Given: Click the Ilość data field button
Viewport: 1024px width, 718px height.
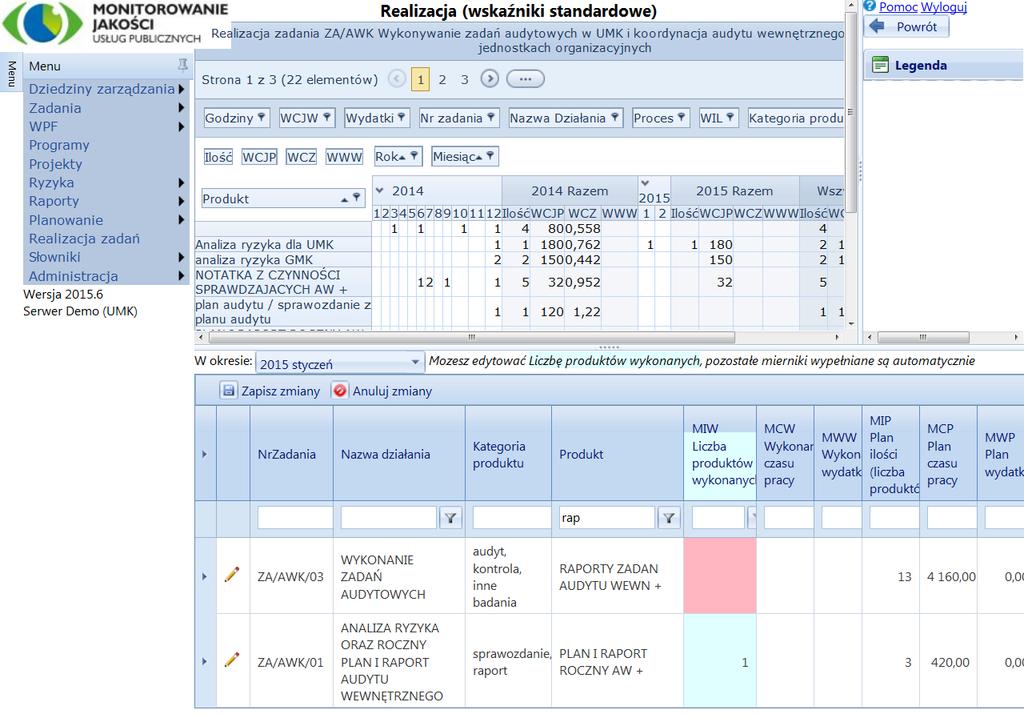Looking at the screenshot, I should (x=218, y=157).
